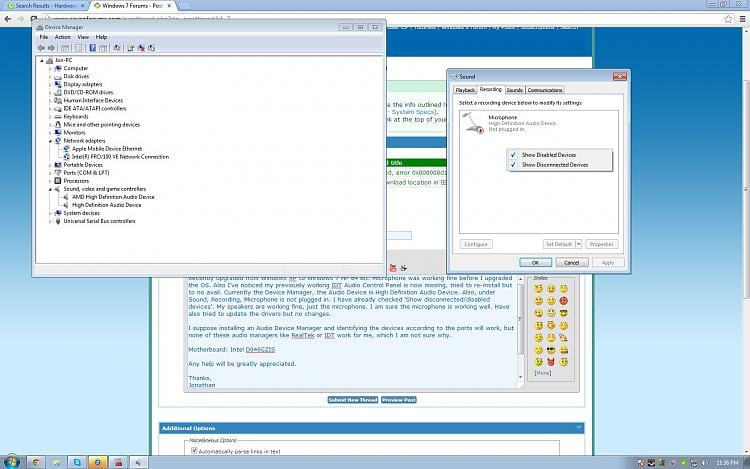Expand Display adapters node
The height and width of the screenshot is (469, 750).
click(x=50, y=84)
